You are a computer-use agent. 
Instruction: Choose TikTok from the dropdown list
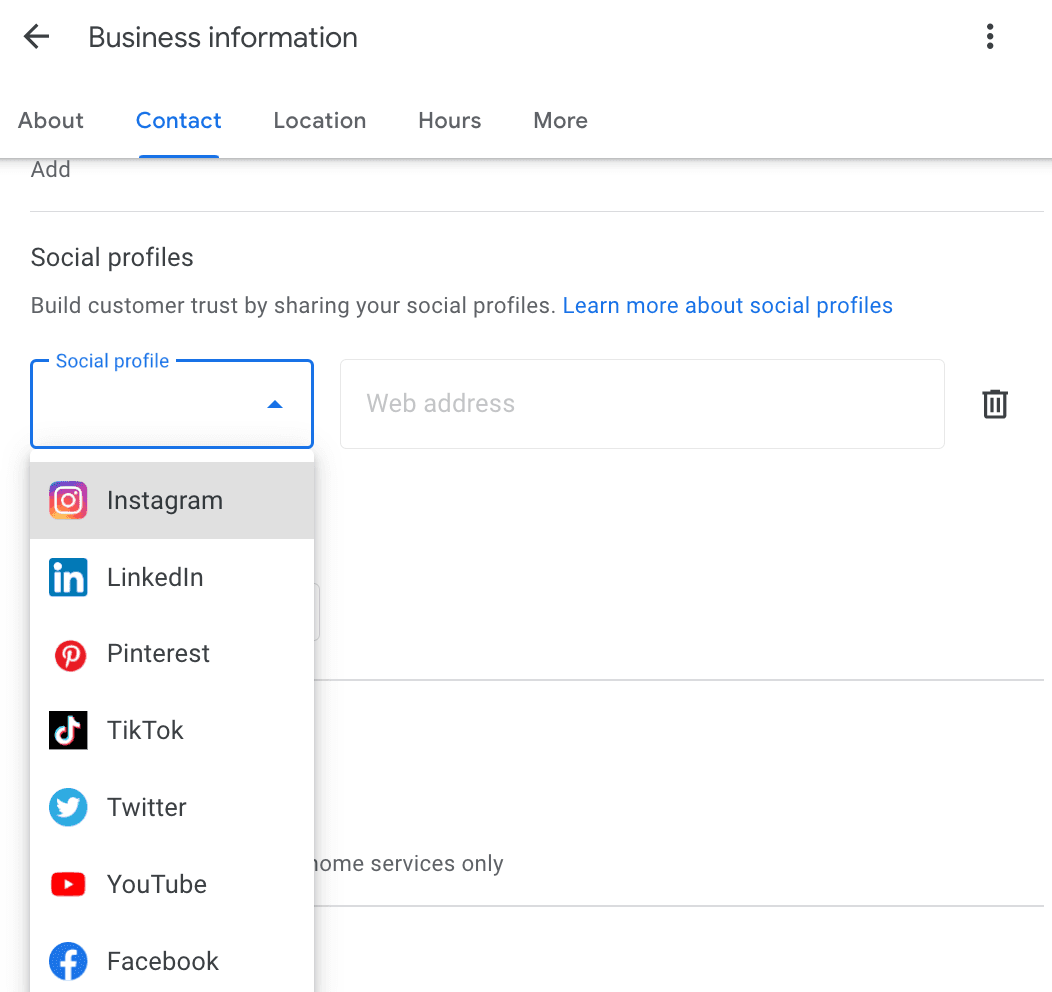(172, 730)
